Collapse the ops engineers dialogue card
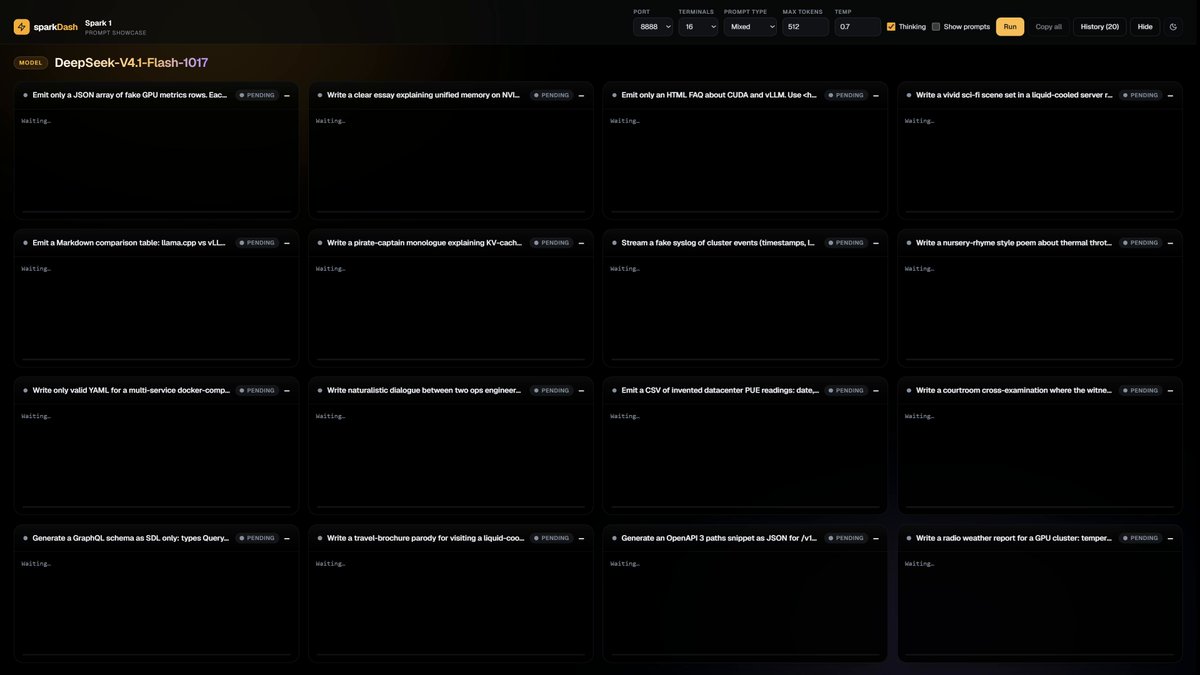Image resolution: width=1200 pixels, height=675 pixels. [x=581, y=390]
